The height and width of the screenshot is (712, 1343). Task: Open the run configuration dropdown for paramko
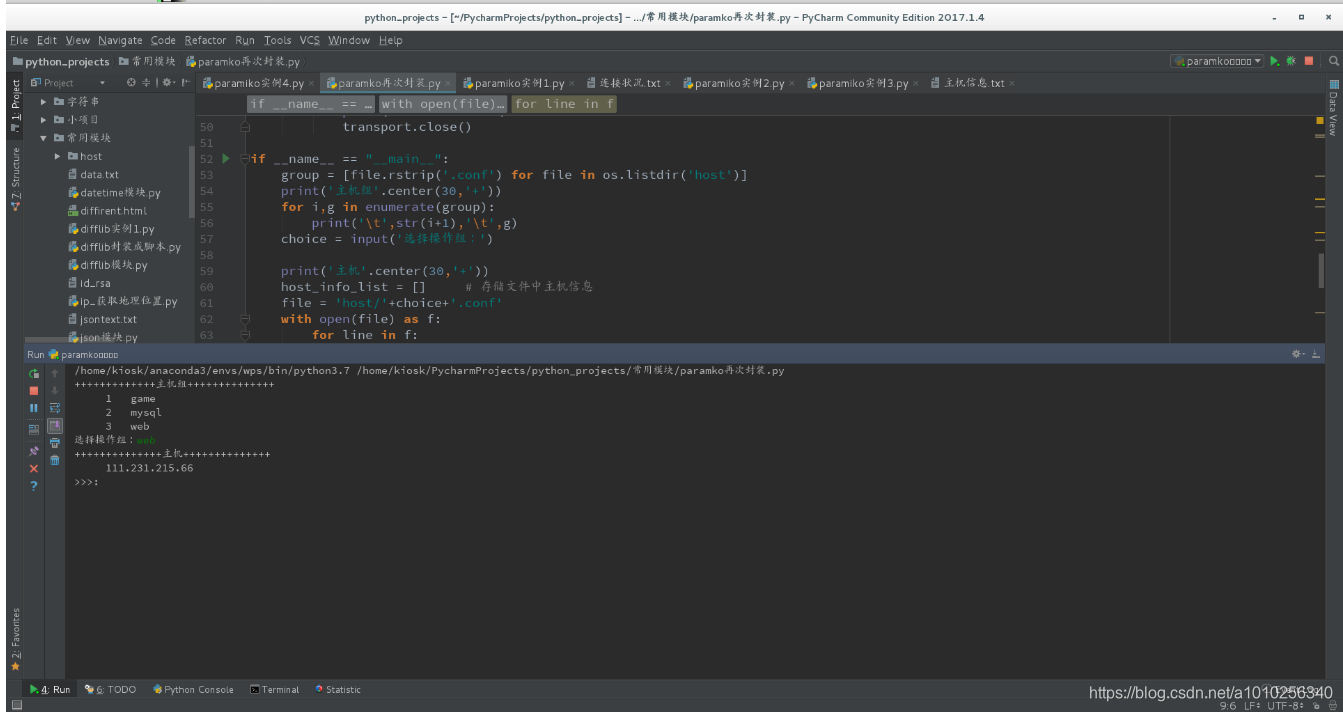[x=1258, y=61]
